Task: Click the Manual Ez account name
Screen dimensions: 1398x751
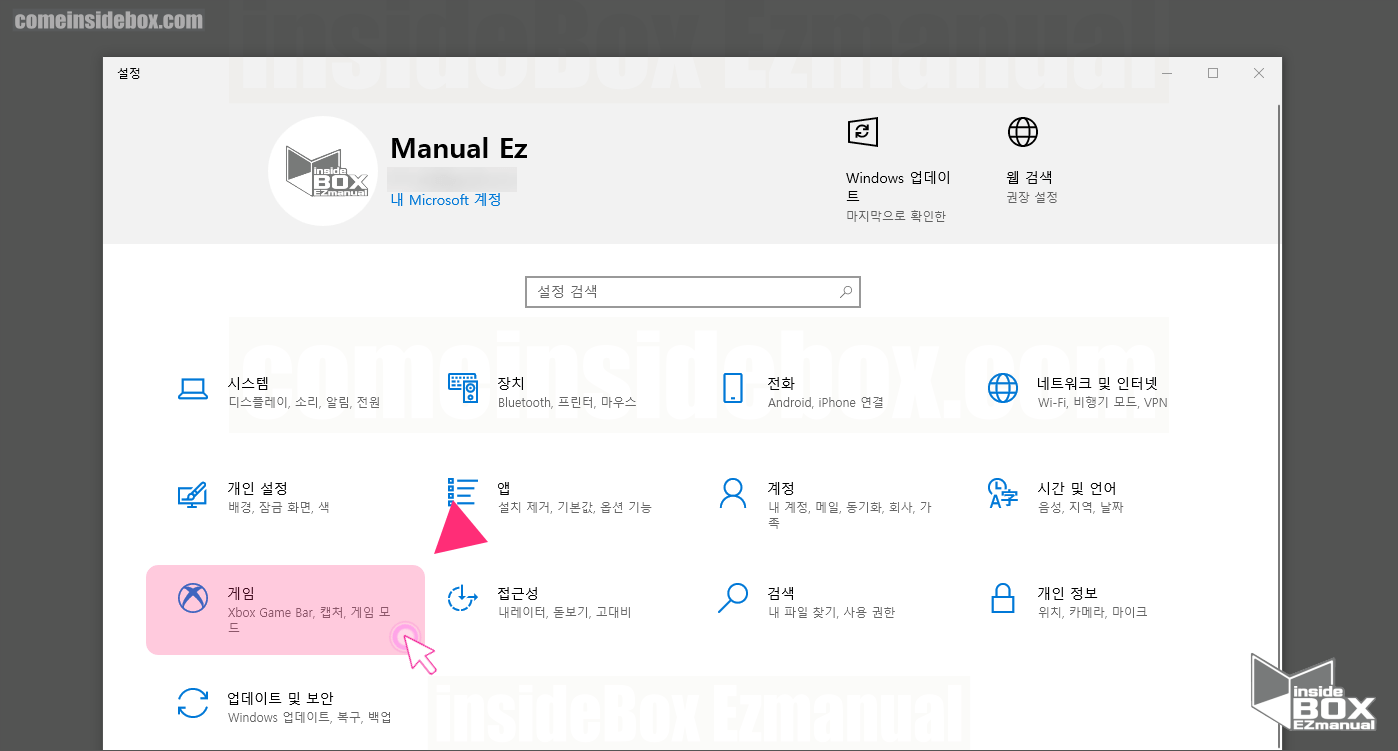Action: tap(459, 149)
